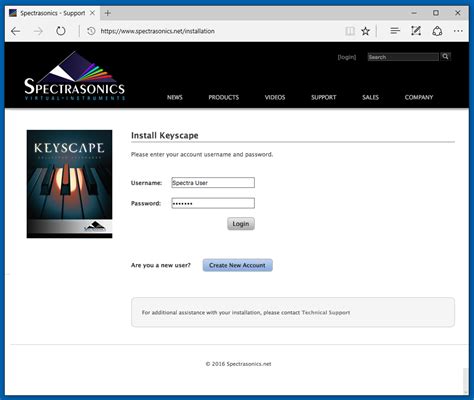This screenshot has width=474, height=400.
Task: Refresh the page with the reload icon
Action: (61, 31)
